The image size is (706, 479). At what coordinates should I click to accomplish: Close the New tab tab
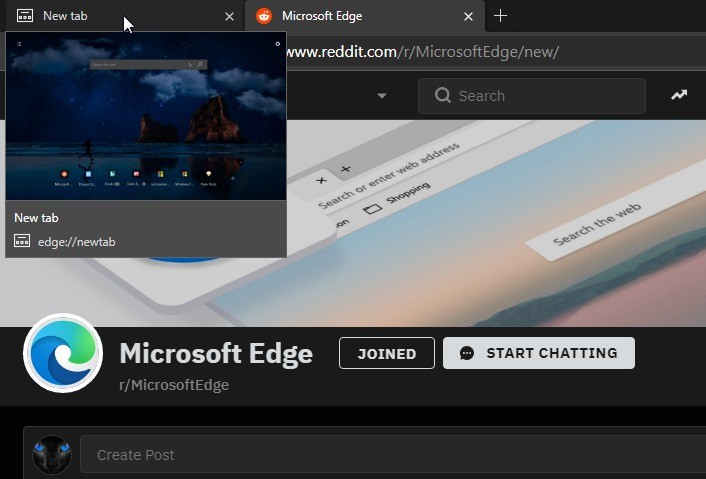coord(229,17)
